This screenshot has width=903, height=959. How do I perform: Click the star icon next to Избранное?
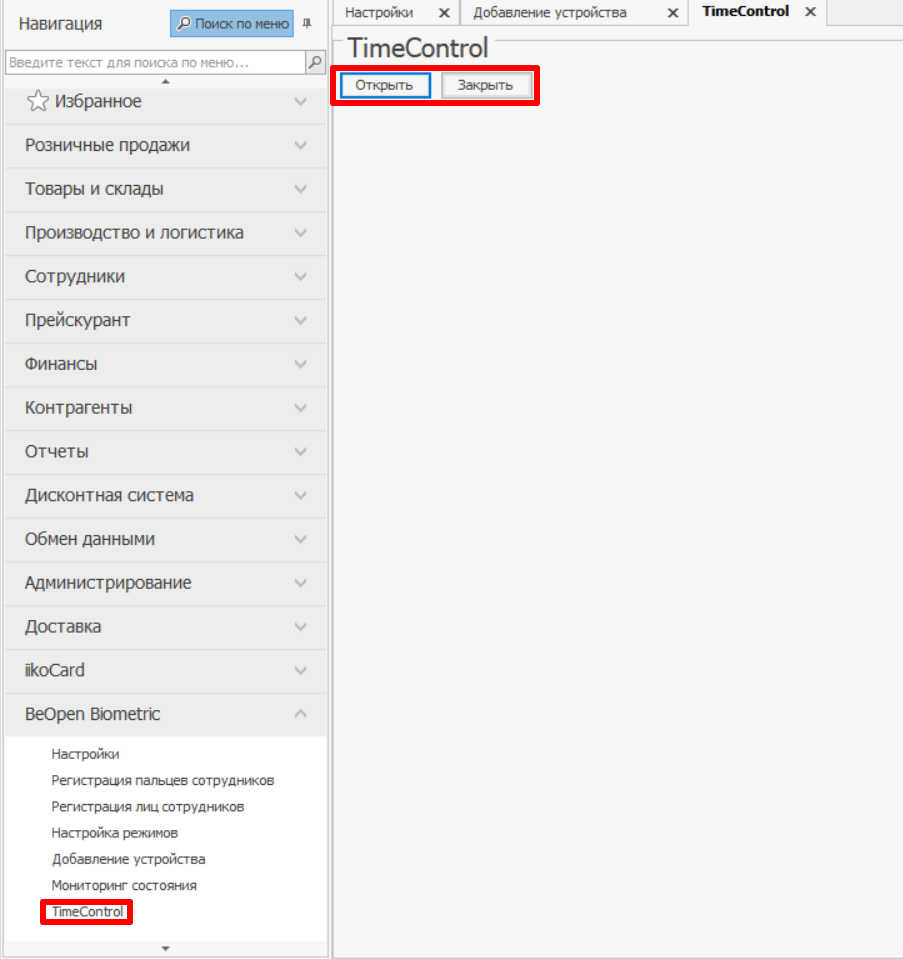pos(37,101)
